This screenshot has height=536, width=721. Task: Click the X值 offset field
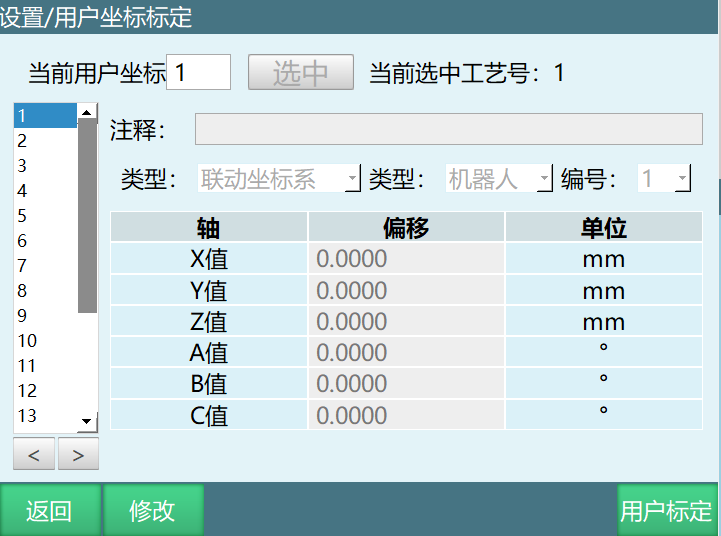[406, 260]
